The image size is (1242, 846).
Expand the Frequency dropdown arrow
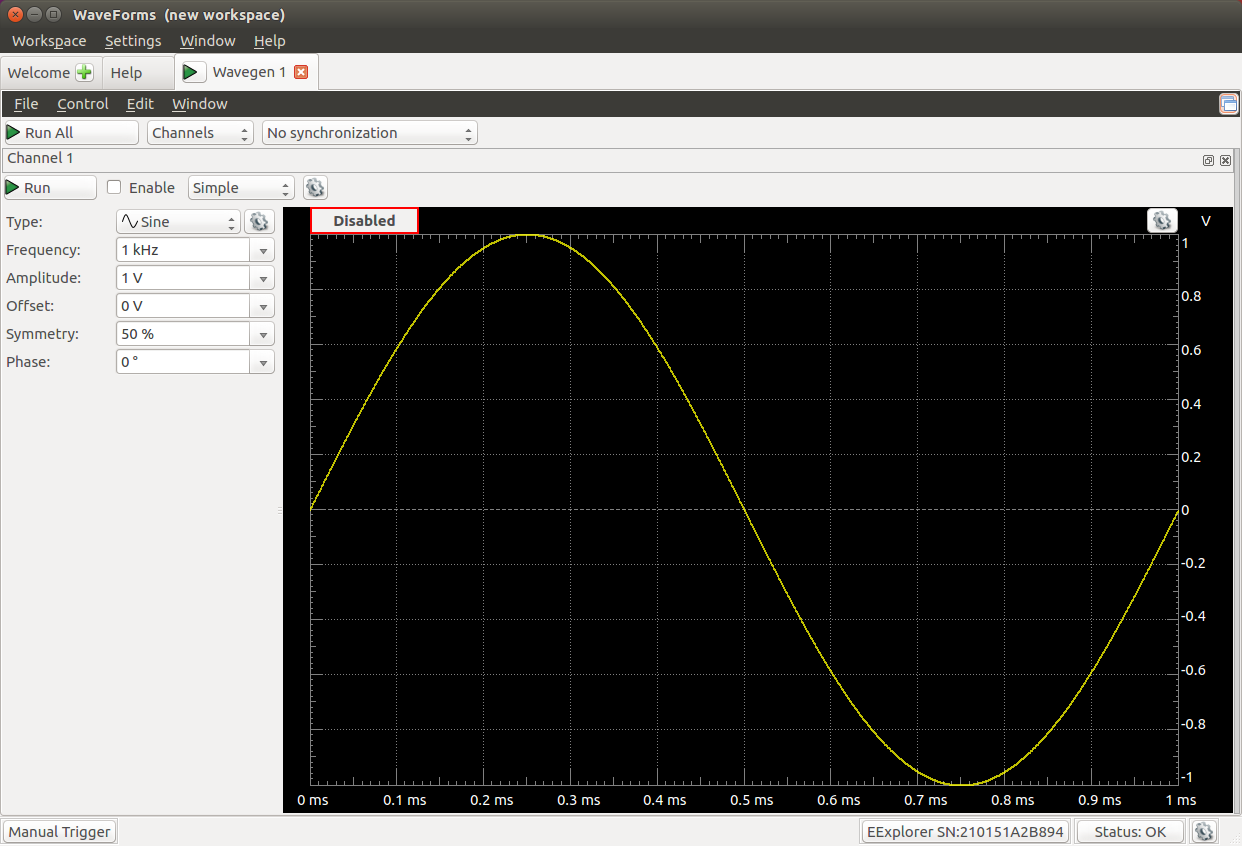264,250
